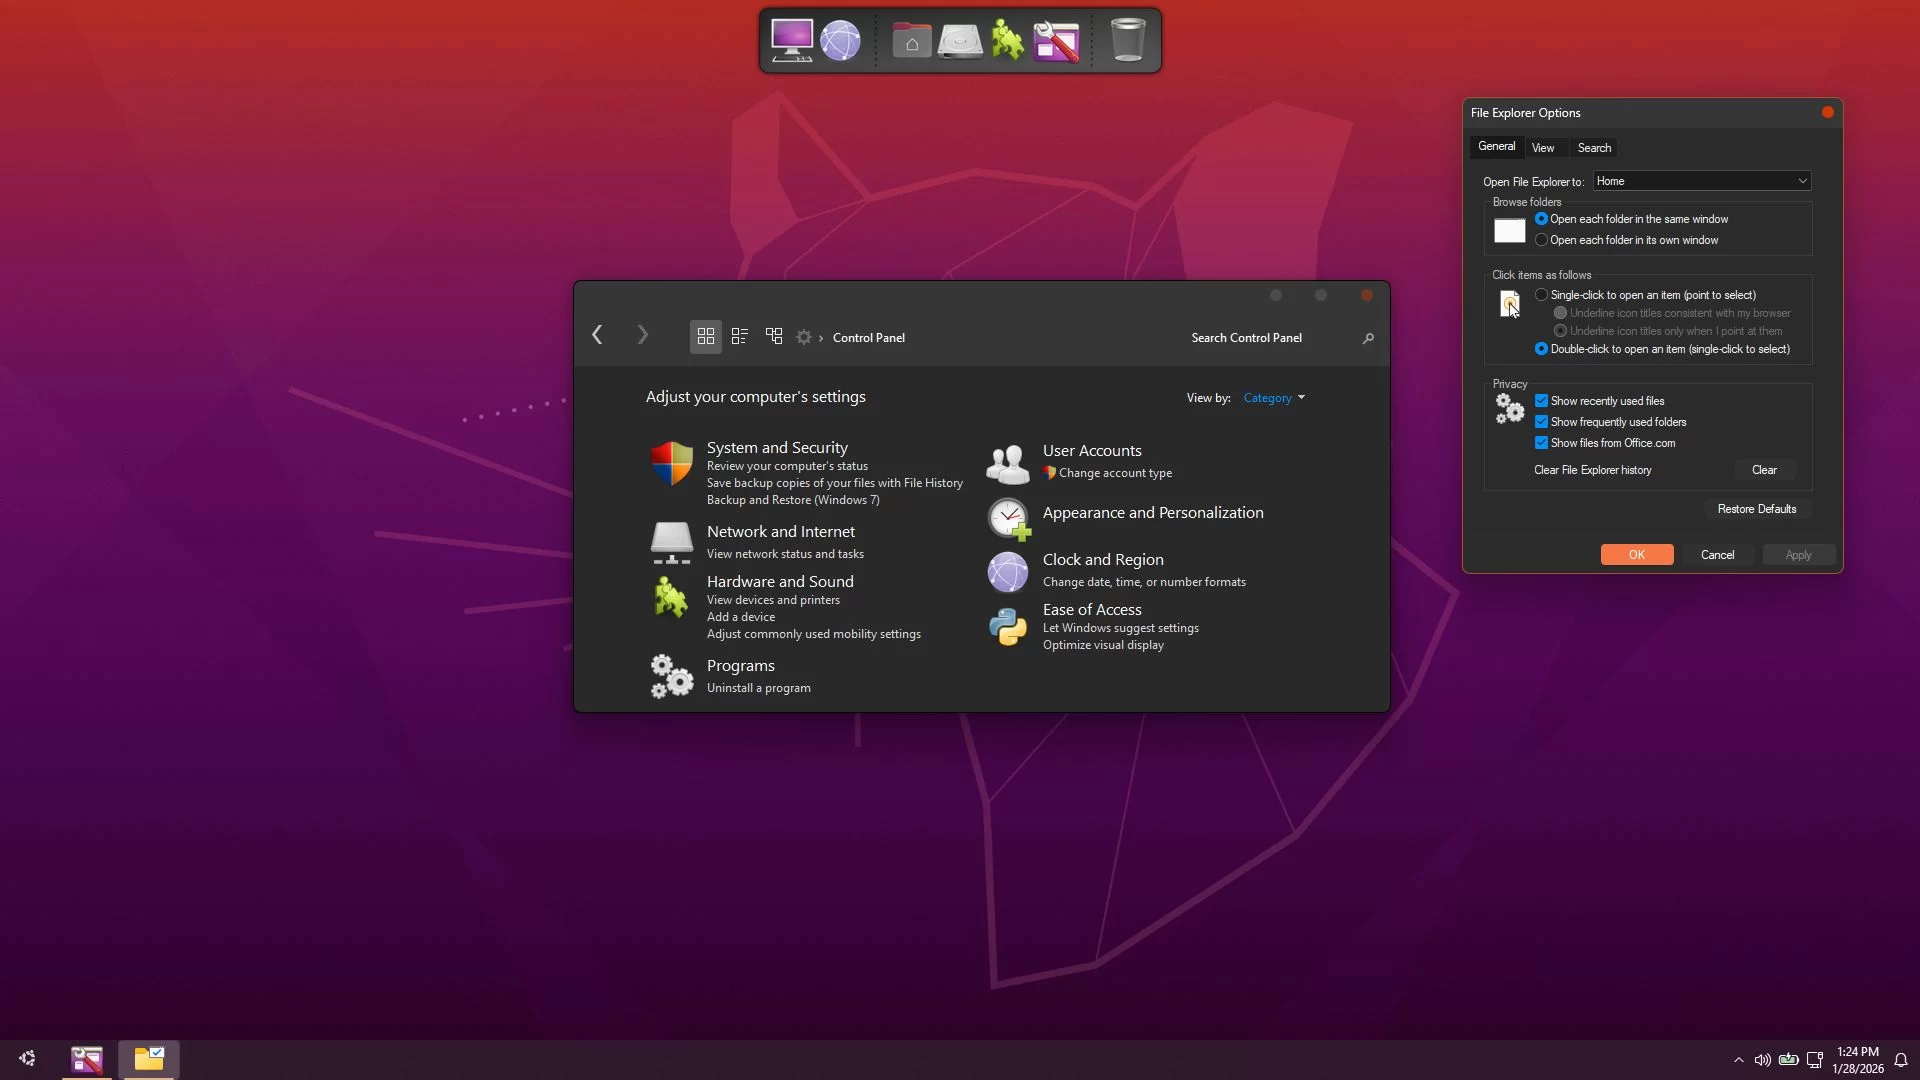Click the Restore Defaults button
Image resolution: width=1920 pixels, height=1080 pixels.
[x=1756, y=509]
